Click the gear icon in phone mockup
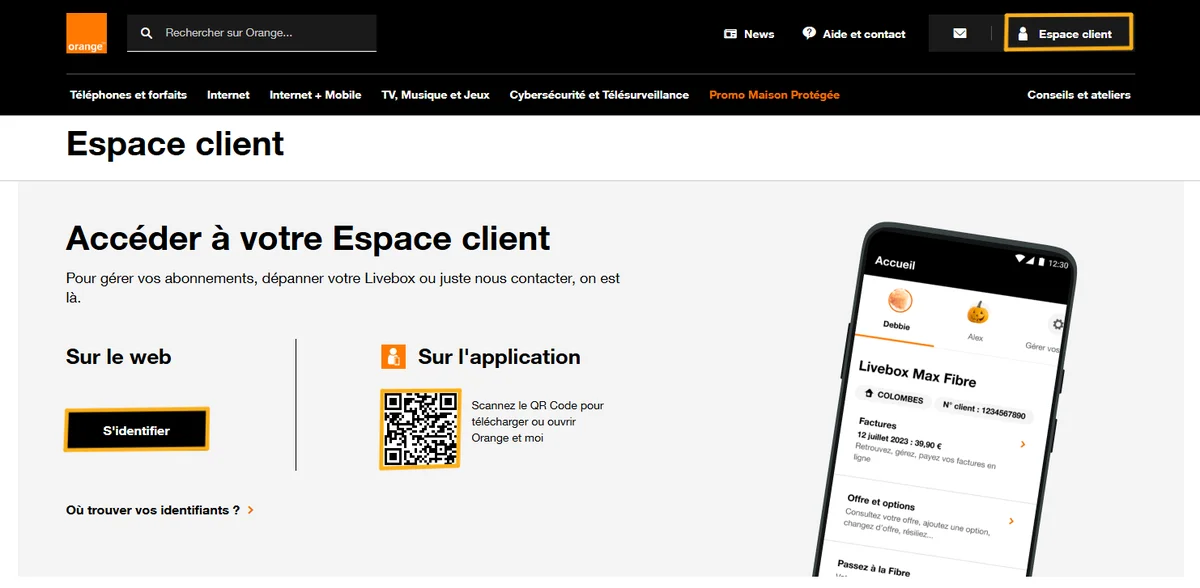This screenshot has width=1200, height=588. 1057,325
